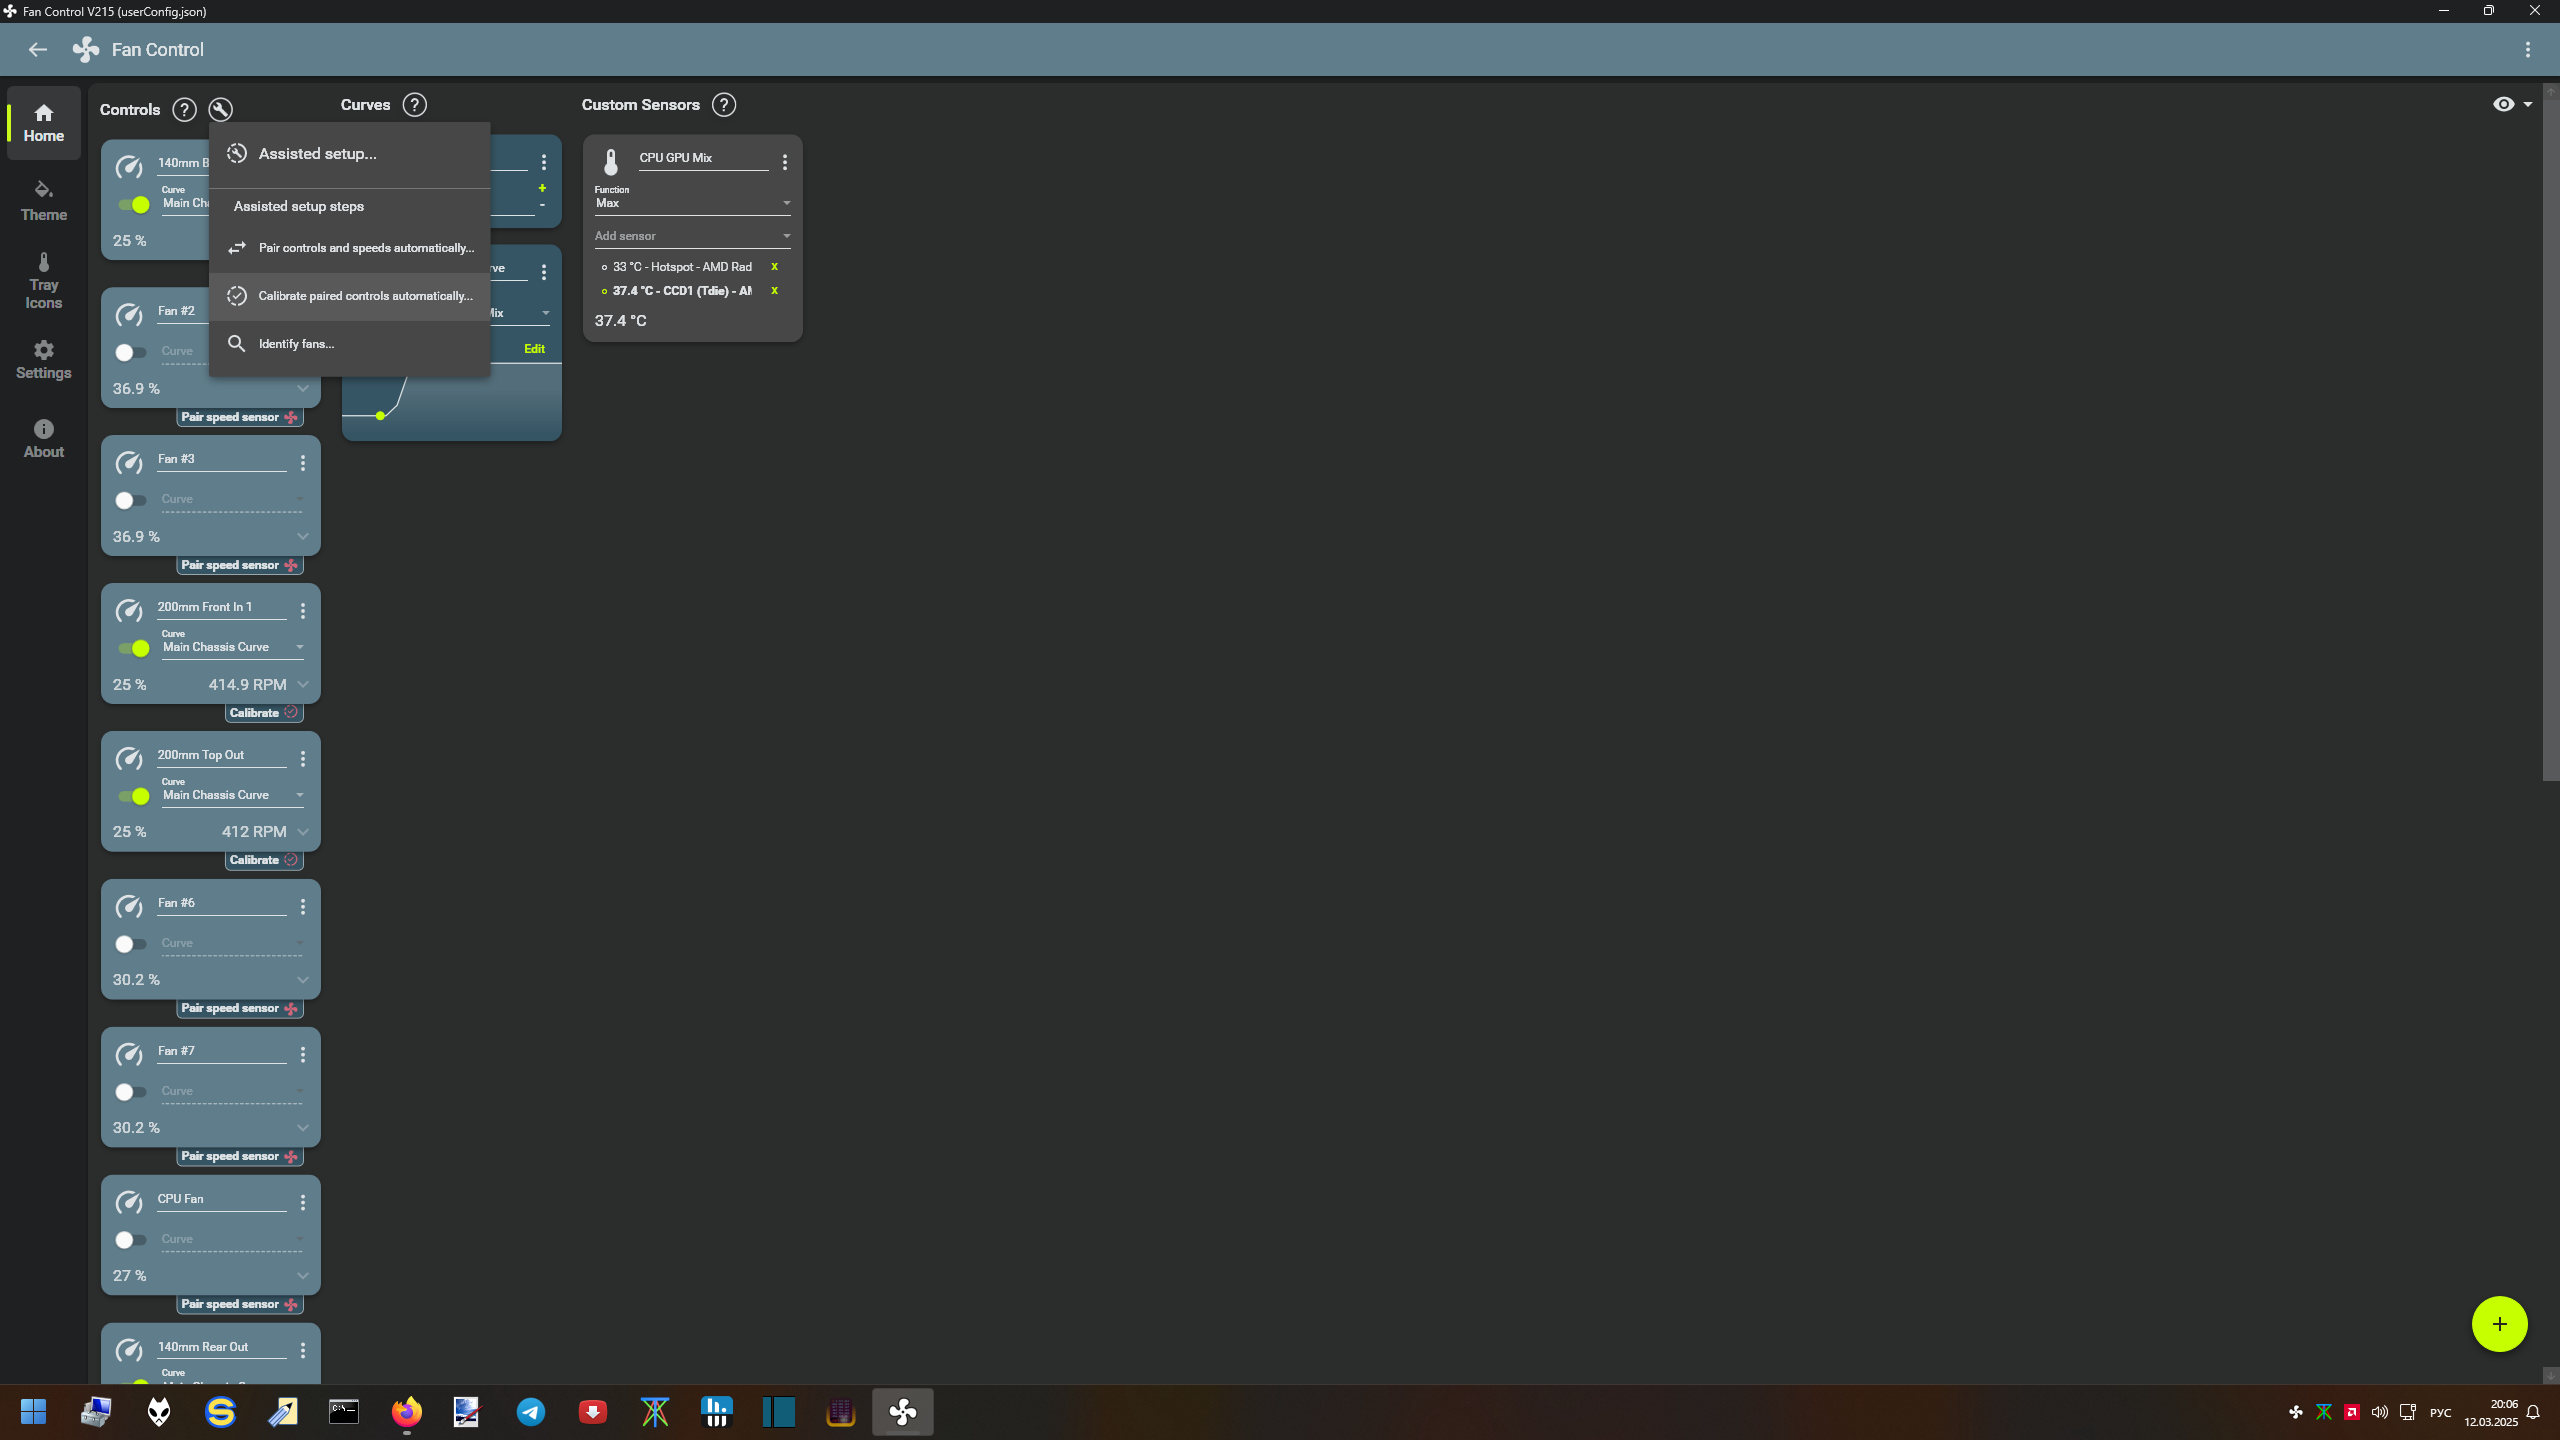Click the visibility eye icon dropdown
Viewport: 2560px width, 1440px height.
point(2511,105)
